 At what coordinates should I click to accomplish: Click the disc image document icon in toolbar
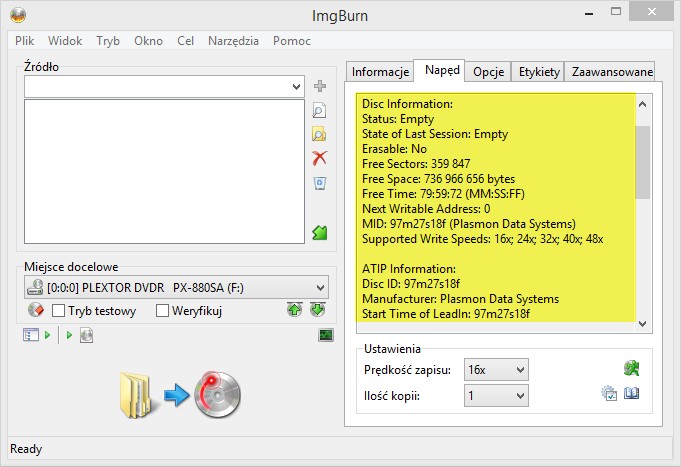[x=86, y=335]
